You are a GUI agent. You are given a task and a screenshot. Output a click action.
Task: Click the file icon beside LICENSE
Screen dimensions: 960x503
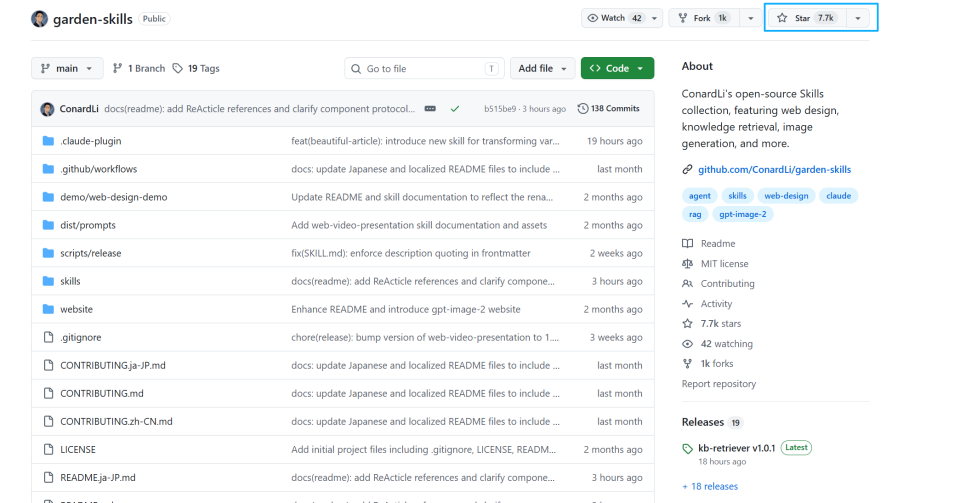pyautogui.click(x=48, y=450)
